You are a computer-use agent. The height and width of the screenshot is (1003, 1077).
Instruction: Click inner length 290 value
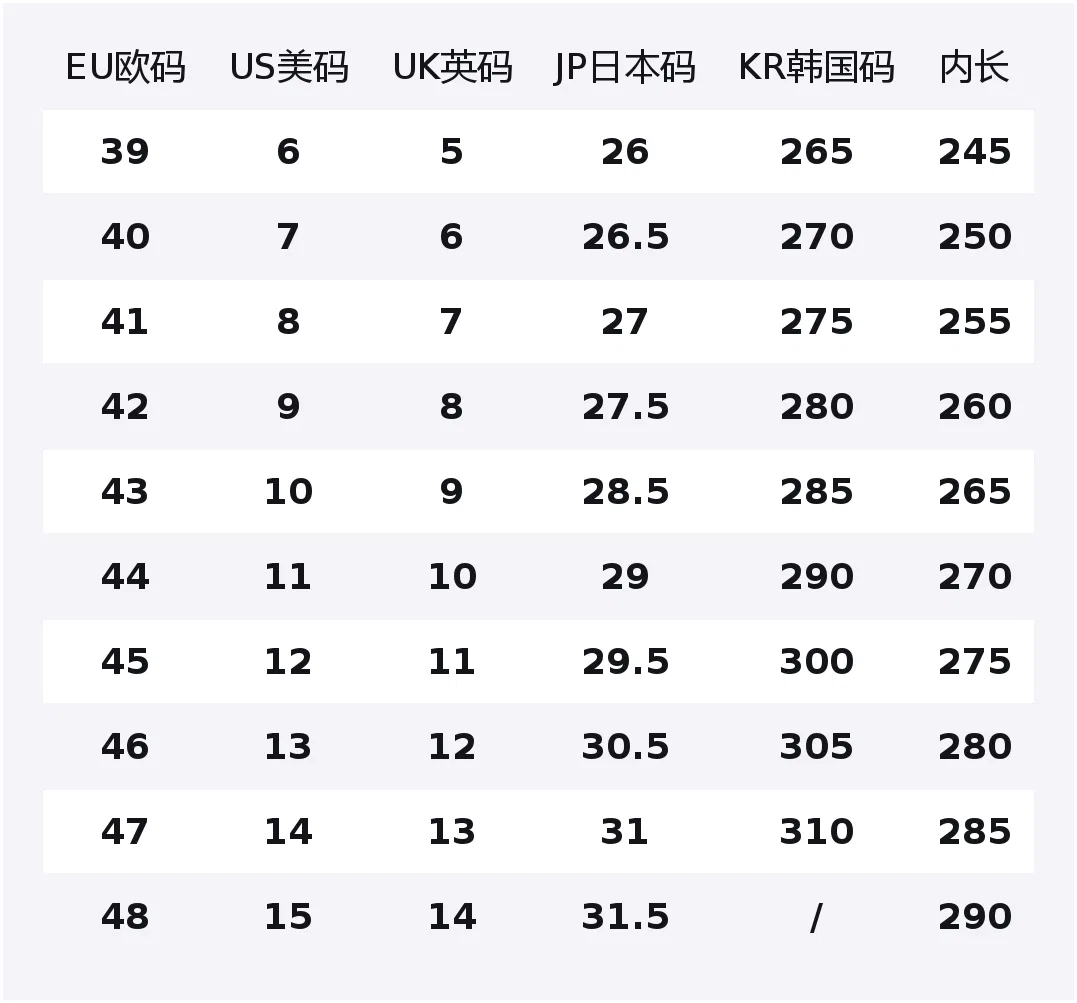(975, 916)
